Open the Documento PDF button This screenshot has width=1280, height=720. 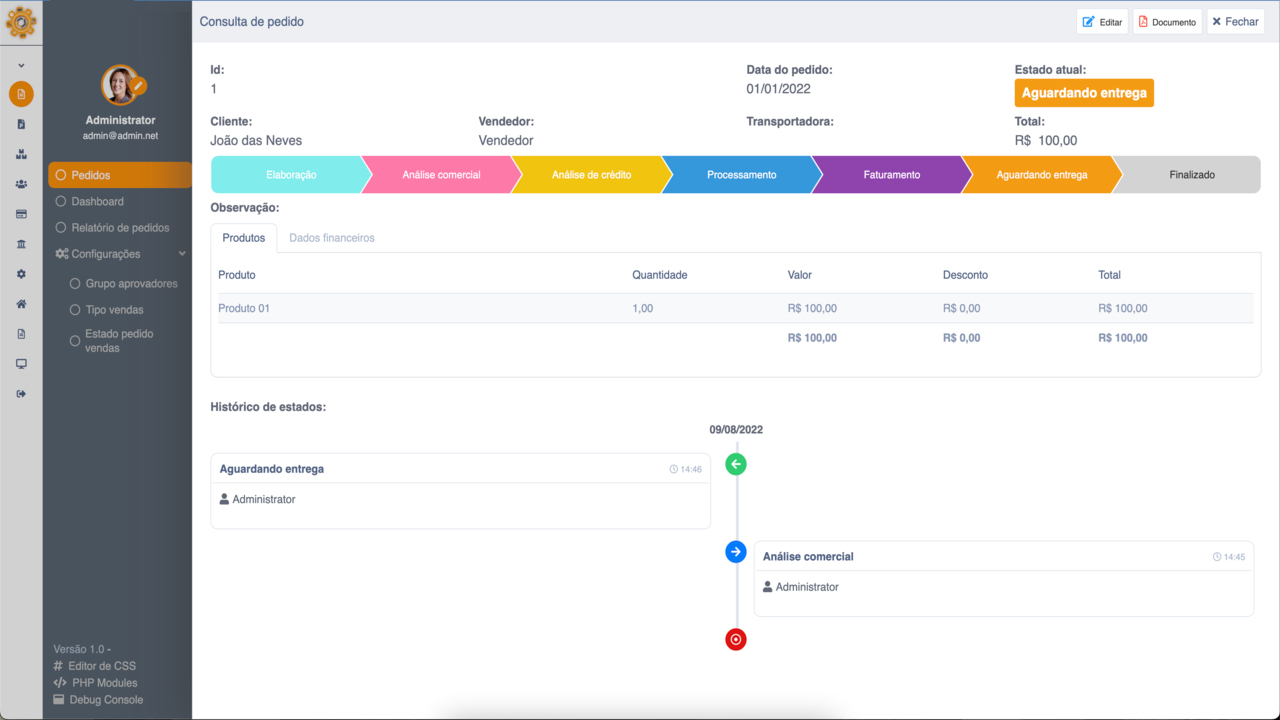pos(1167,22)
